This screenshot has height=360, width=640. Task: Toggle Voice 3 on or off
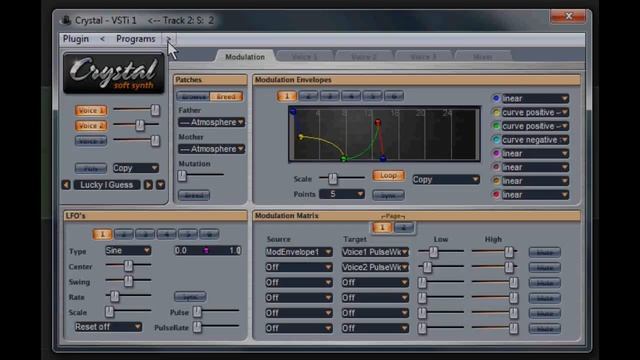coord(91,141)
